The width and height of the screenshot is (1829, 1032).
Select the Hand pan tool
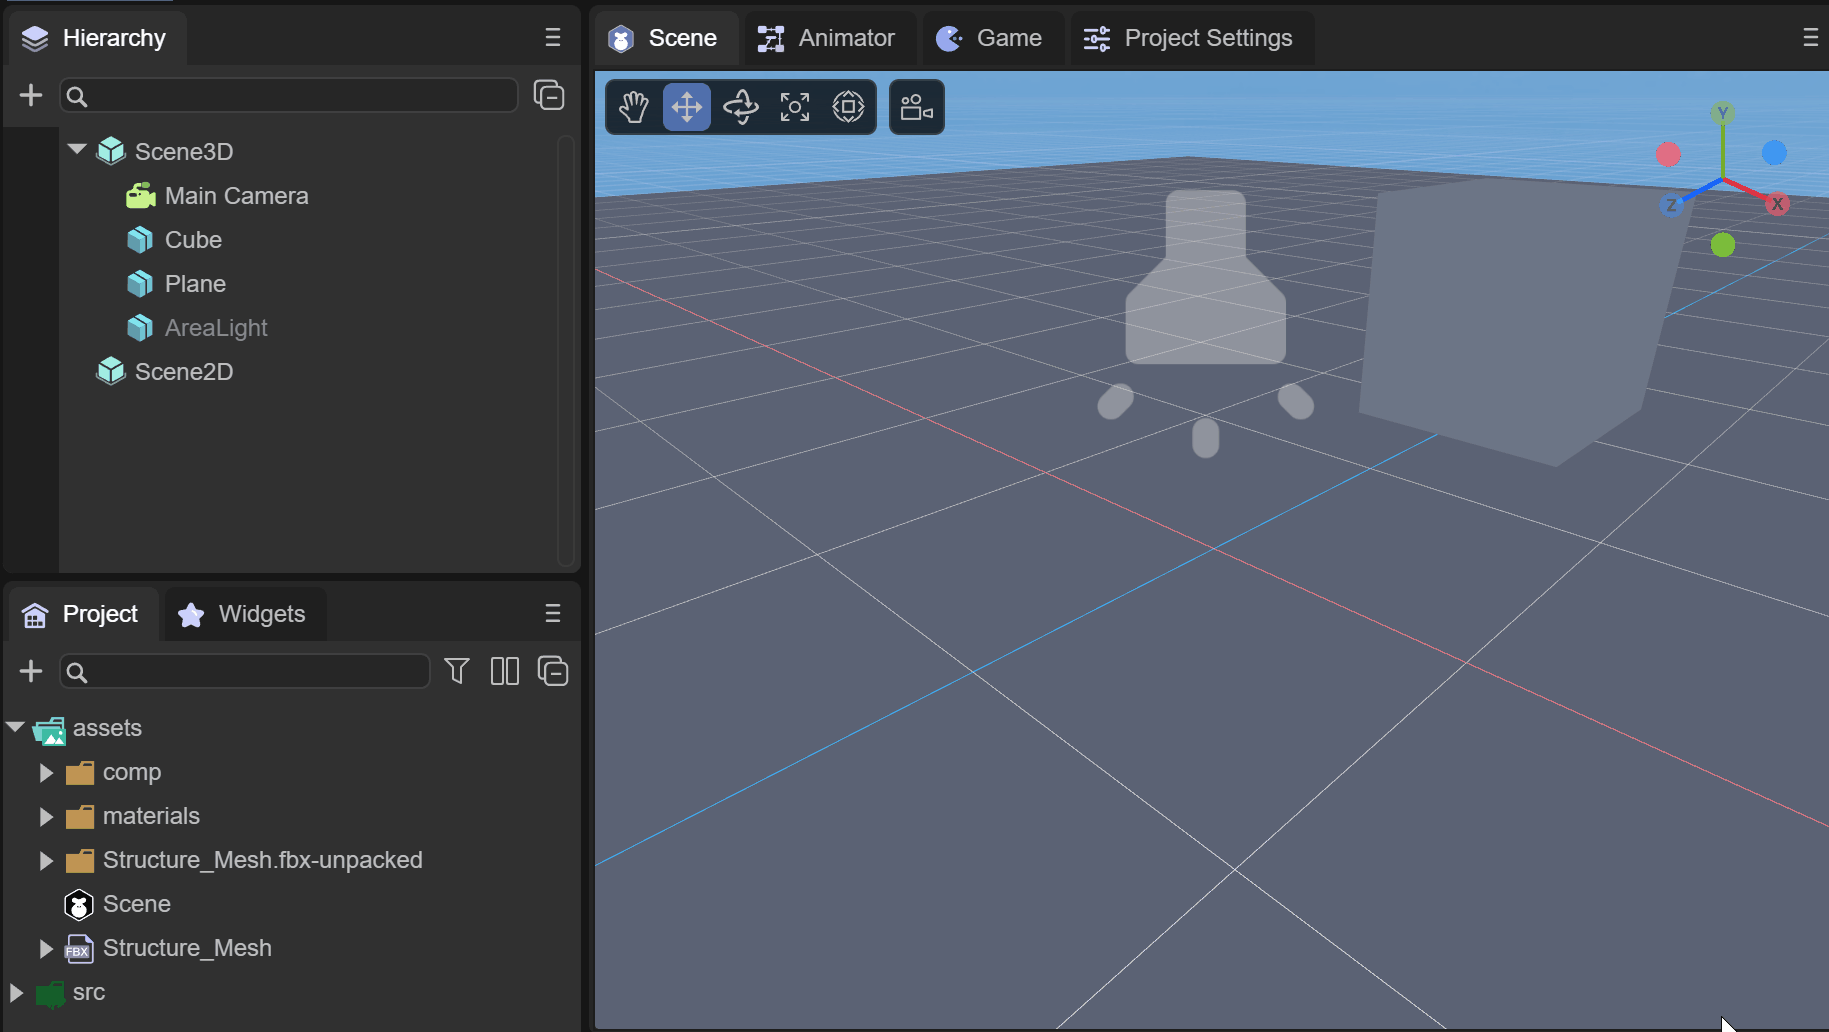(x=633, y=107)
